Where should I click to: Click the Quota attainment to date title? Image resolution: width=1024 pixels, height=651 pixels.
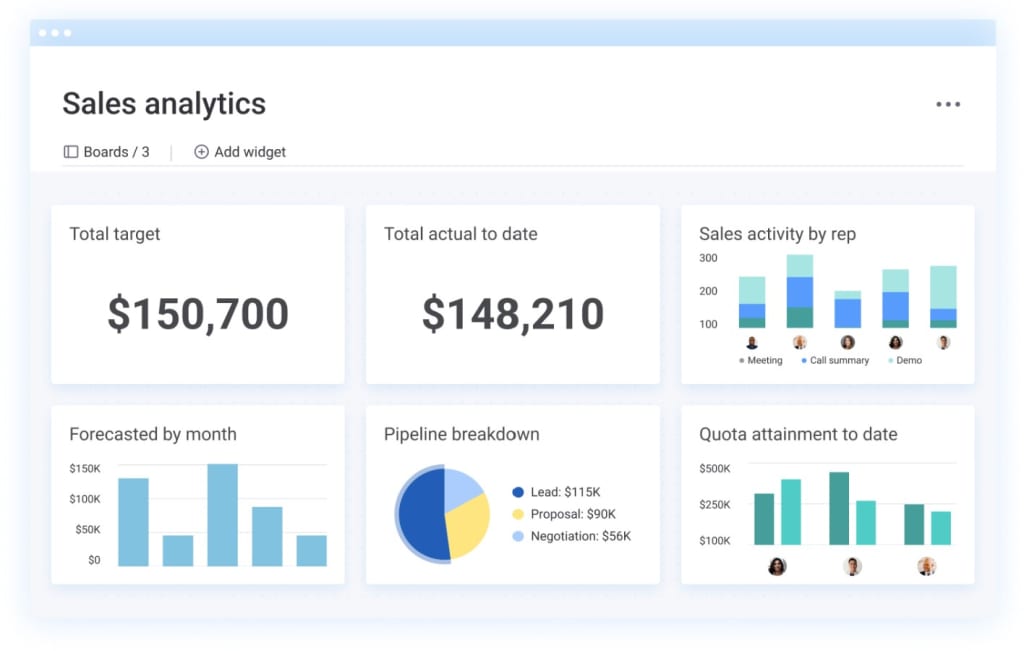[x=798, y=434]
